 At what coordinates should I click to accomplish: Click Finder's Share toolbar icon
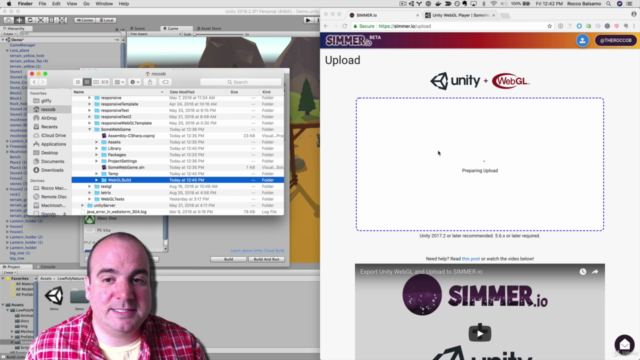click(150, 82)
